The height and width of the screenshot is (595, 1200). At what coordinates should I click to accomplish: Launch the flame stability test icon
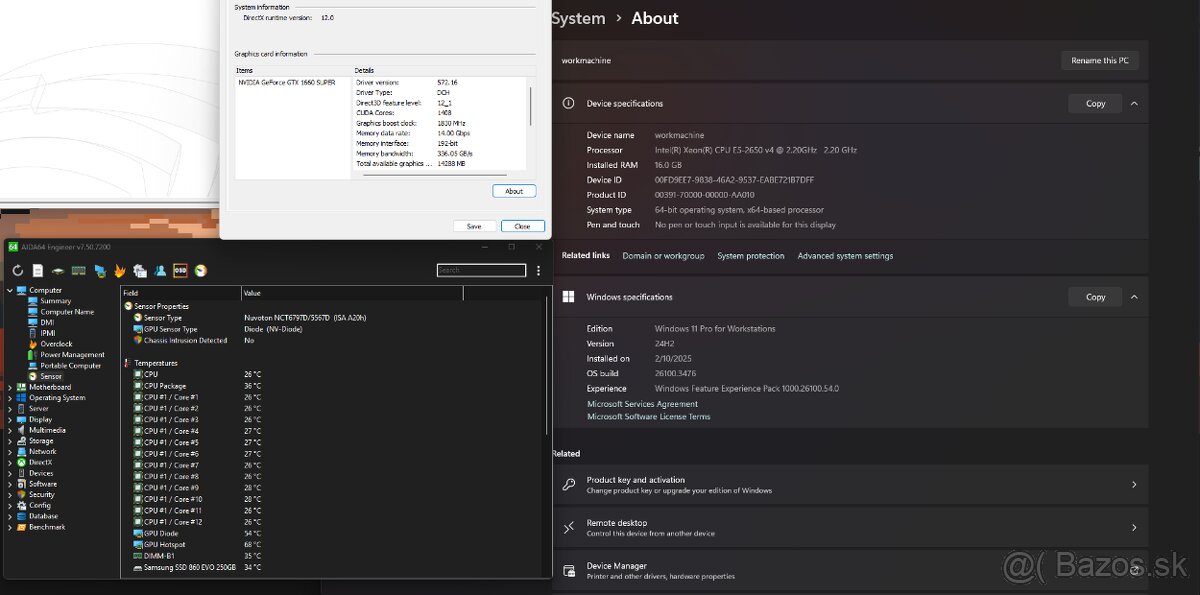point(119,270)
